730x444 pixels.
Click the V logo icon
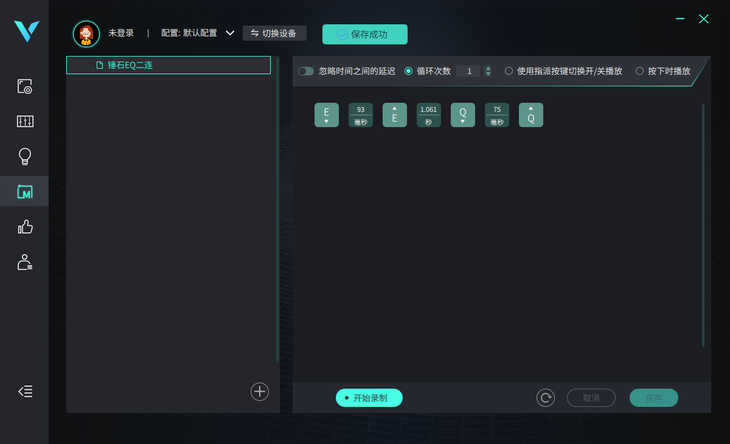click(x=27, y=31)
